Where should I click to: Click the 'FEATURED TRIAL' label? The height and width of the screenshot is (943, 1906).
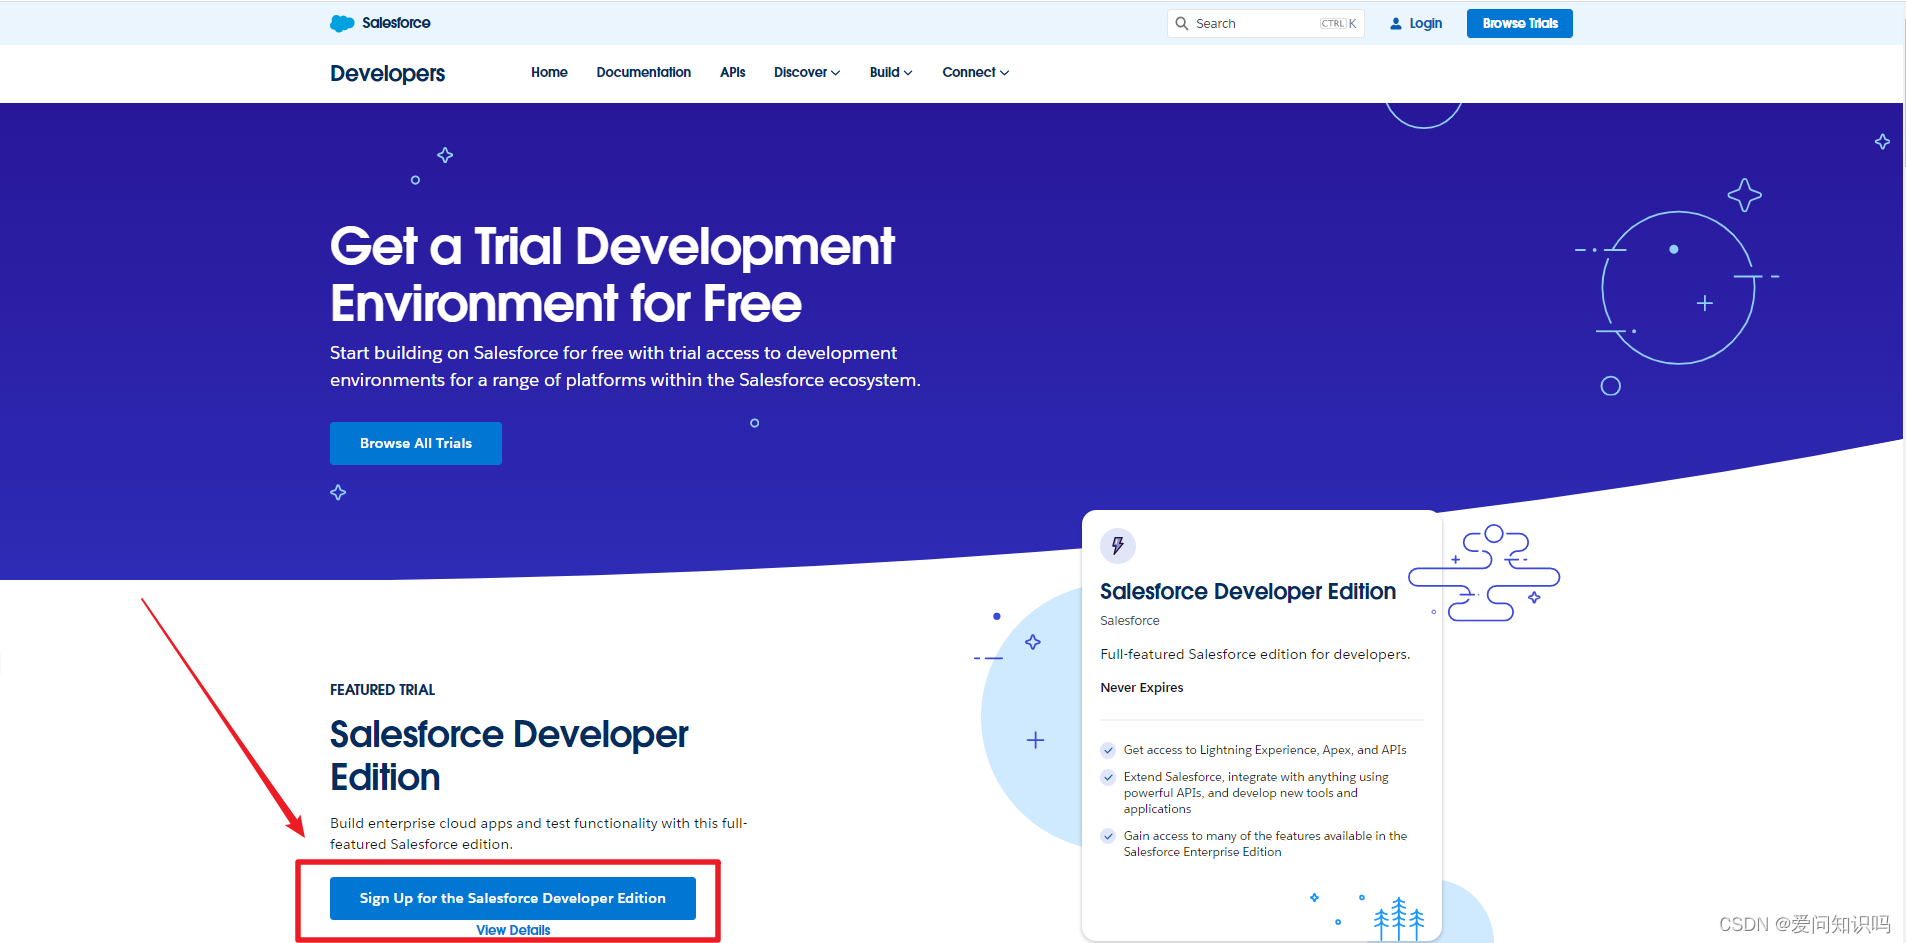pos(382,690)
